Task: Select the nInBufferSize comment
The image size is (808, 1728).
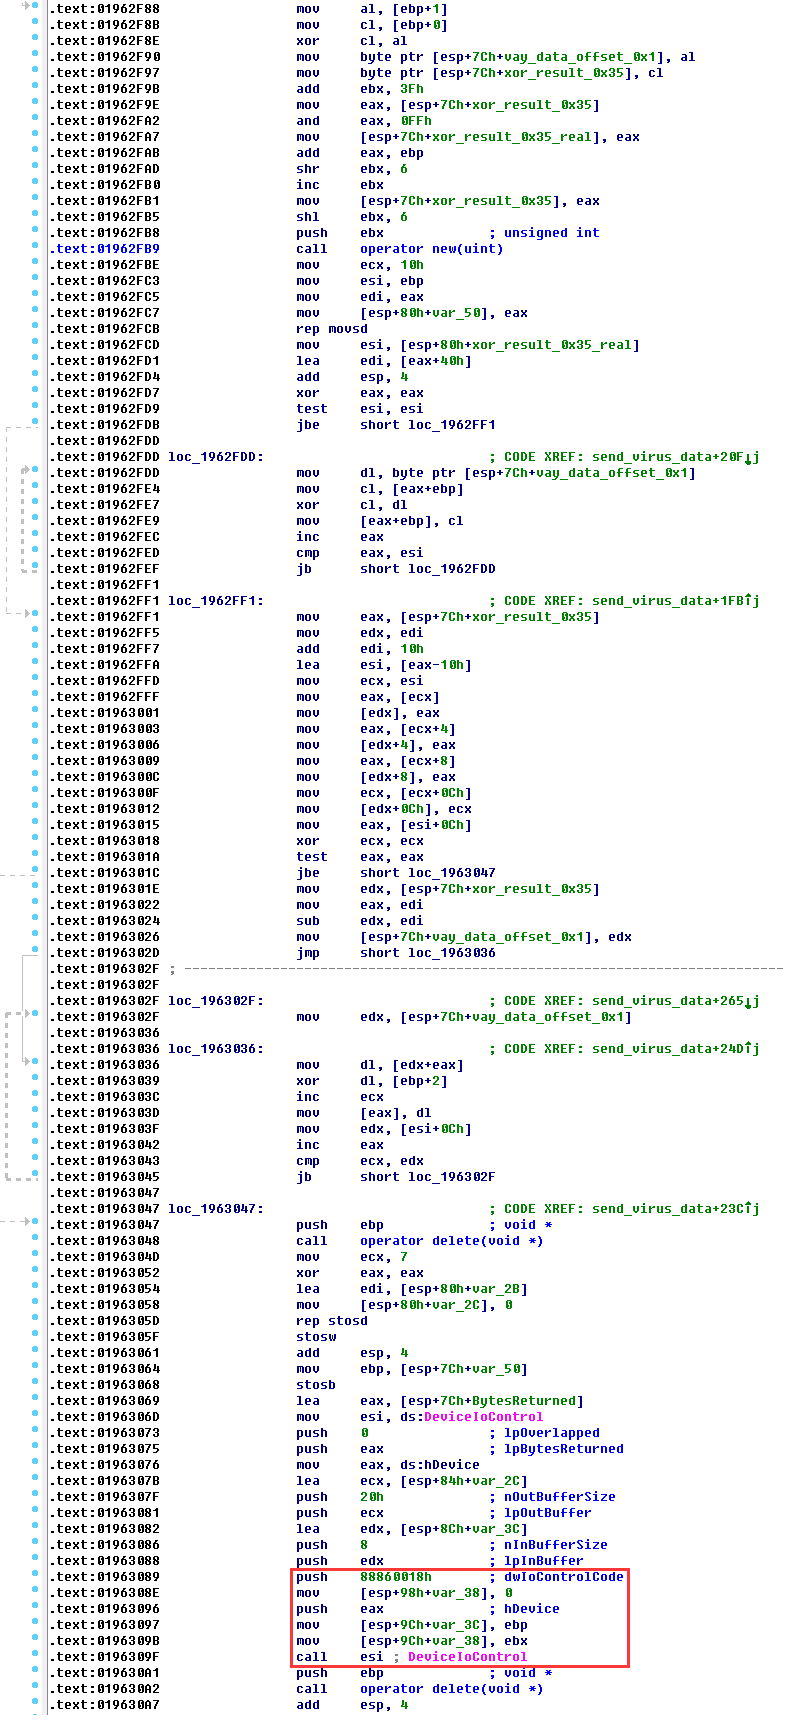Action: click(x=556, y=1545)
